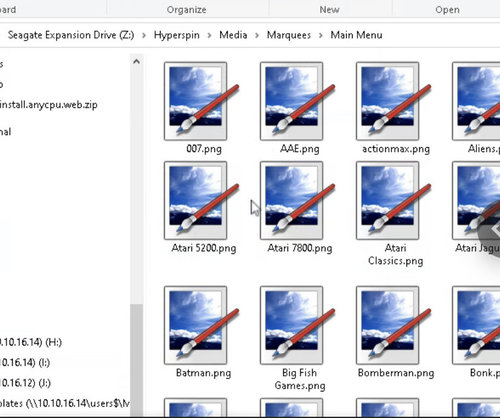
Task: Select the Aliens file icon
Action: [476, 101]
